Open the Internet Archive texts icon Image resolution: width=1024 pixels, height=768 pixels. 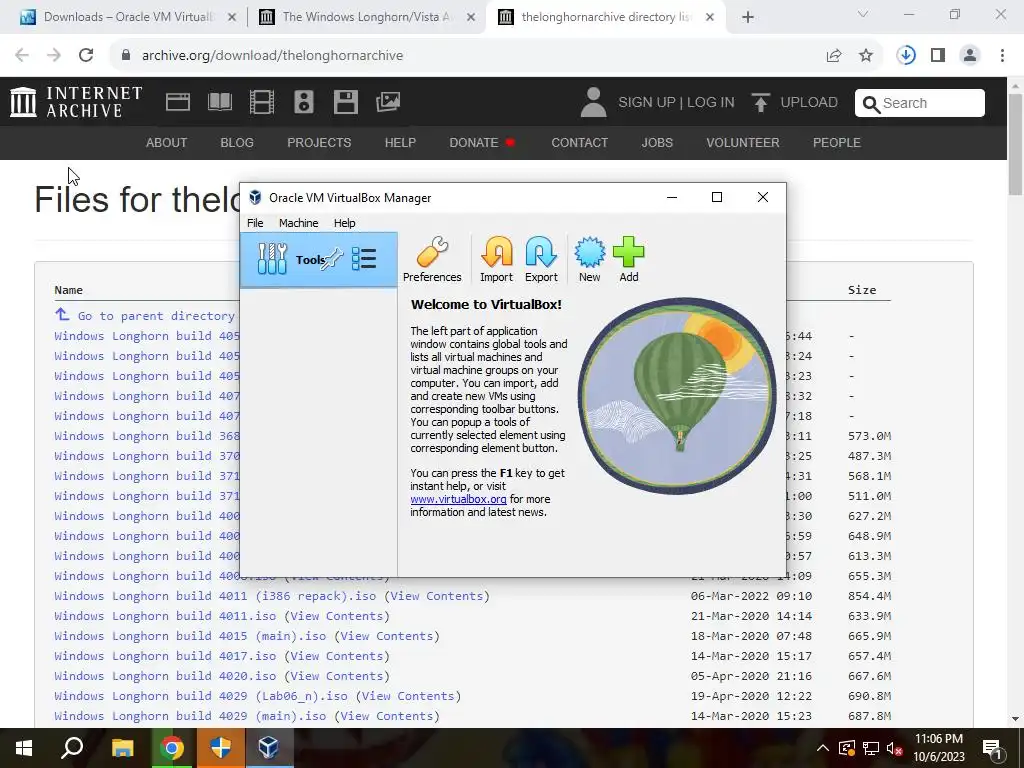[220, 102]
